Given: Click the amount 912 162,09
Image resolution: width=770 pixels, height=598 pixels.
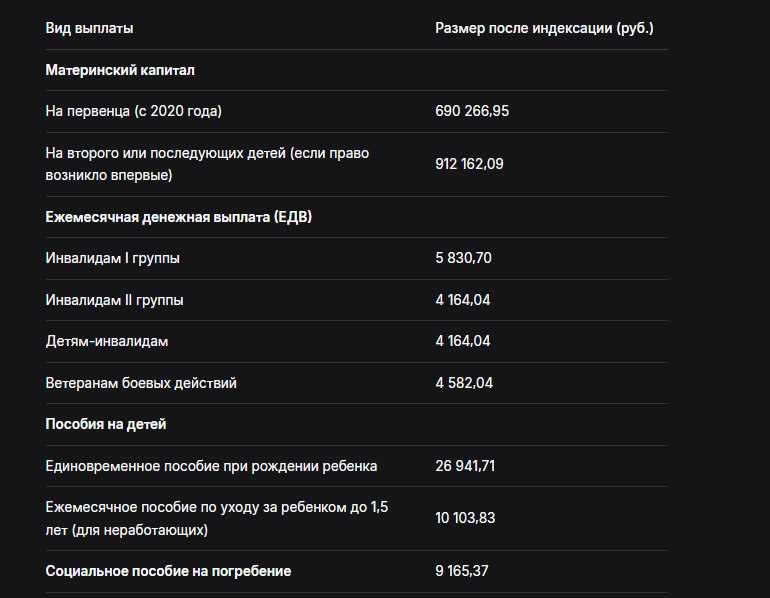Looking at the screenshot, I should 469,164.
